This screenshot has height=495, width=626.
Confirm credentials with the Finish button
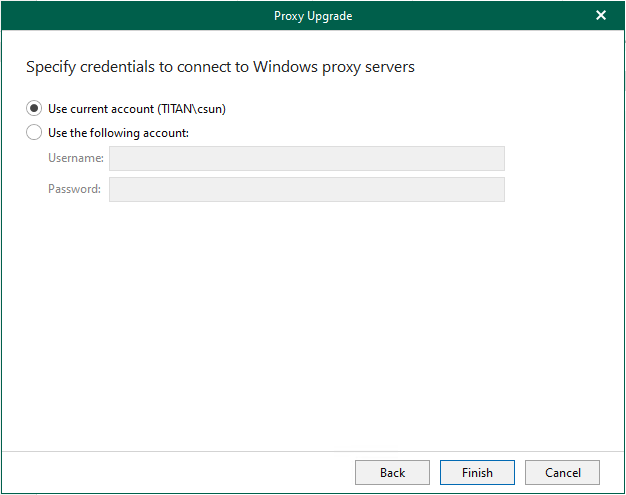[x=477, y=473]
